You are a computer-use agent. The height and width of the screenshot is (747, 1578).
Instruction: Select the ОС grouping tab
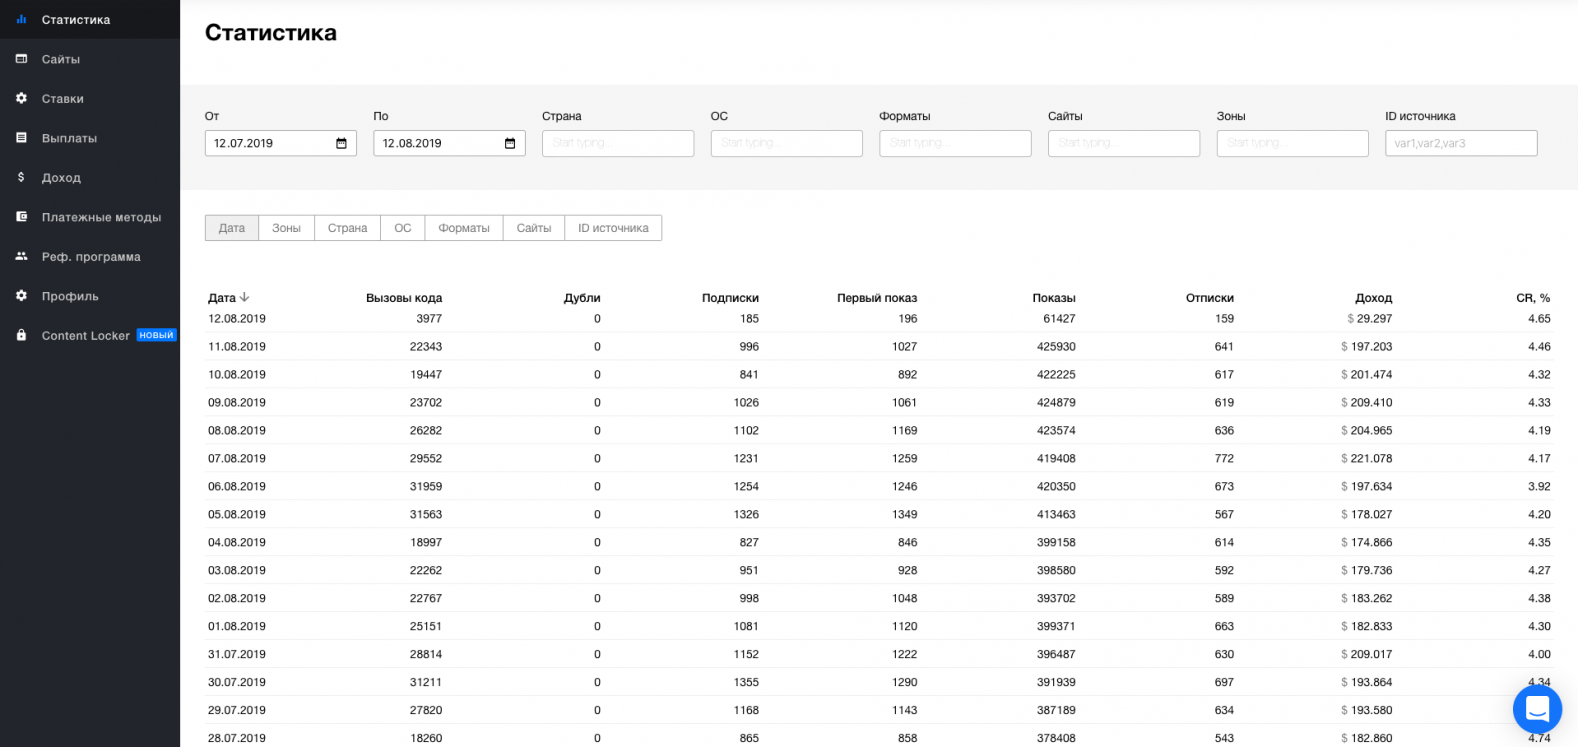tap(403, 228)
